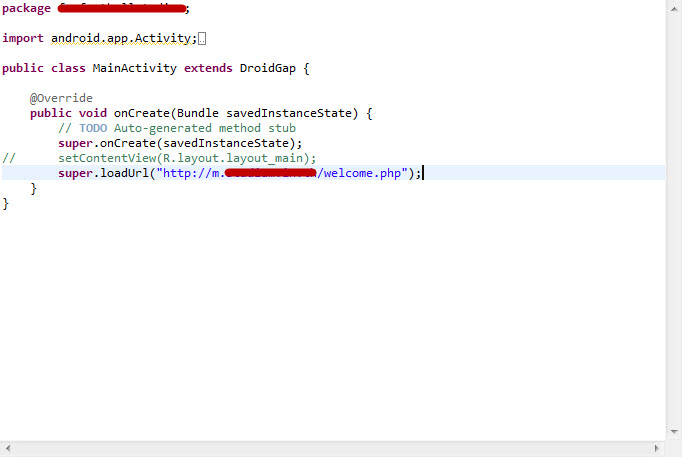Expand the folded imports marker

(x=202, y=39)
